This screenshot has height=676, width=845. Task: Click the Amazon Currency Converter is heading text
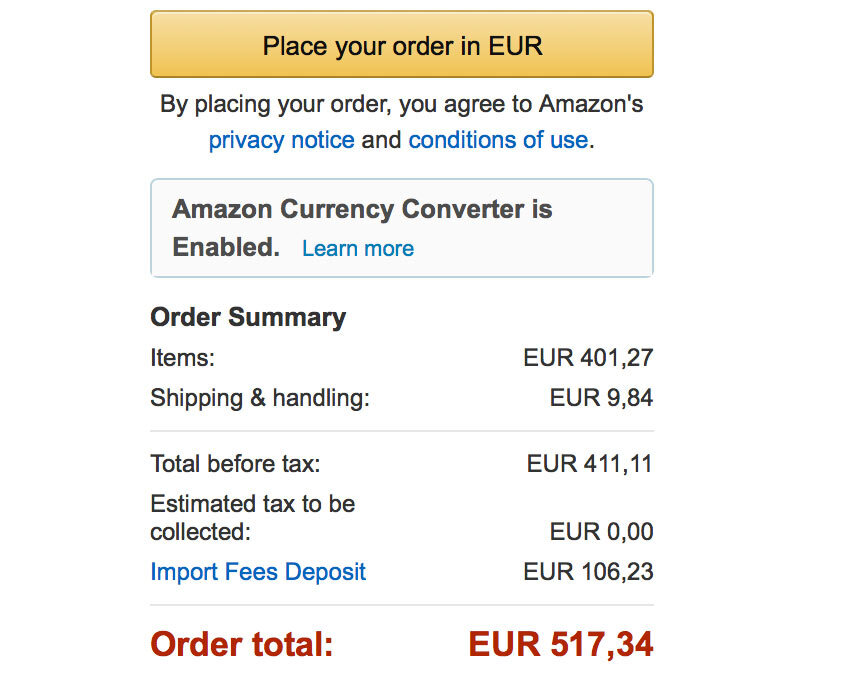(362, 210)
